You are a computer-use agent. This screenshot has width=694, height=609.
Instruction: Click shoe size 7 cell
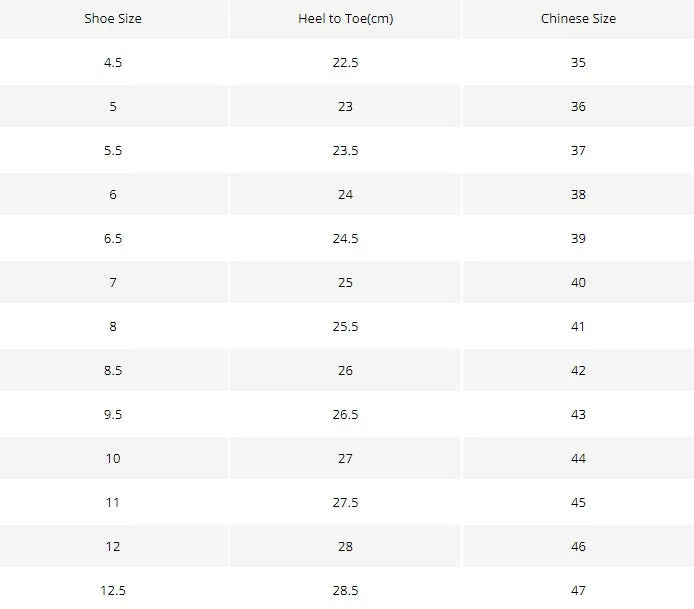click(x=113, y=283)
